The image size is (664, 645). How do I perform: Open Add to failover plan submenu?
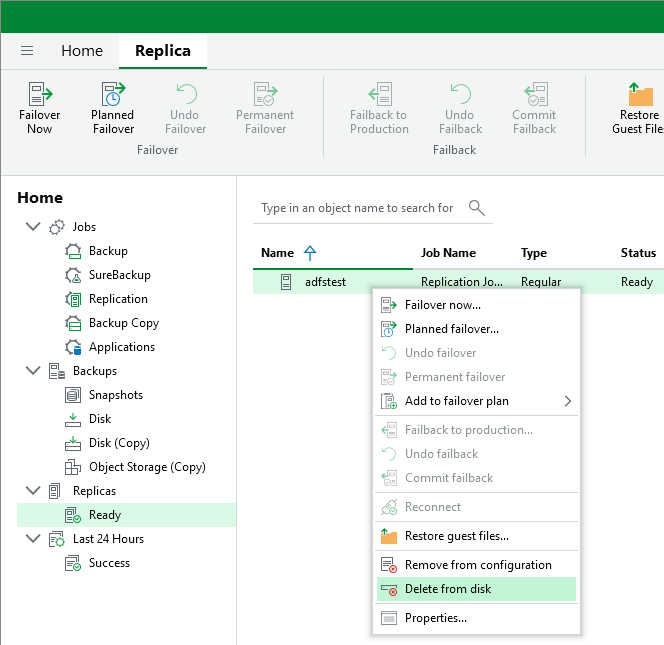pyautogui.click(x=476, y=401)
